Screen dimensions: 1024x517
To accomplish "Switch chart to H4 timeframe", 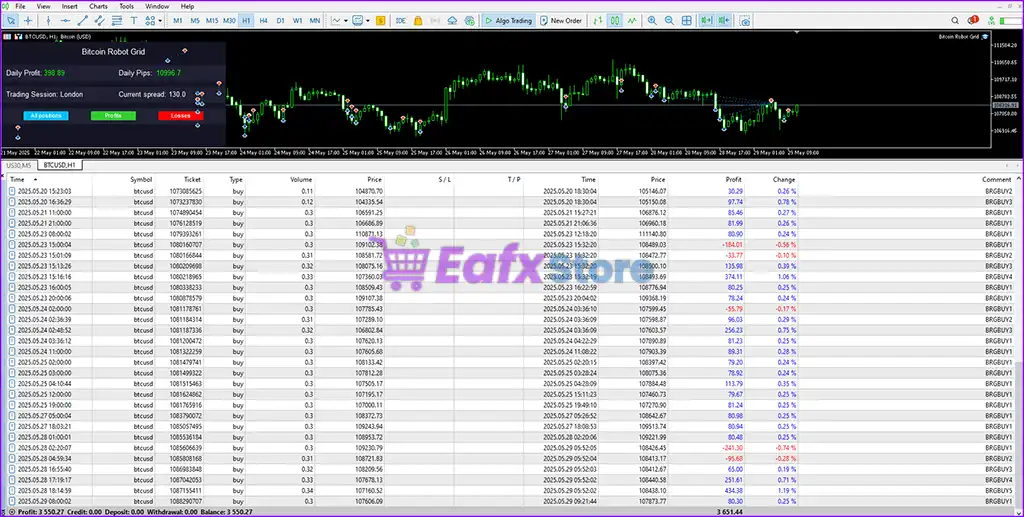I will [263, 21].
